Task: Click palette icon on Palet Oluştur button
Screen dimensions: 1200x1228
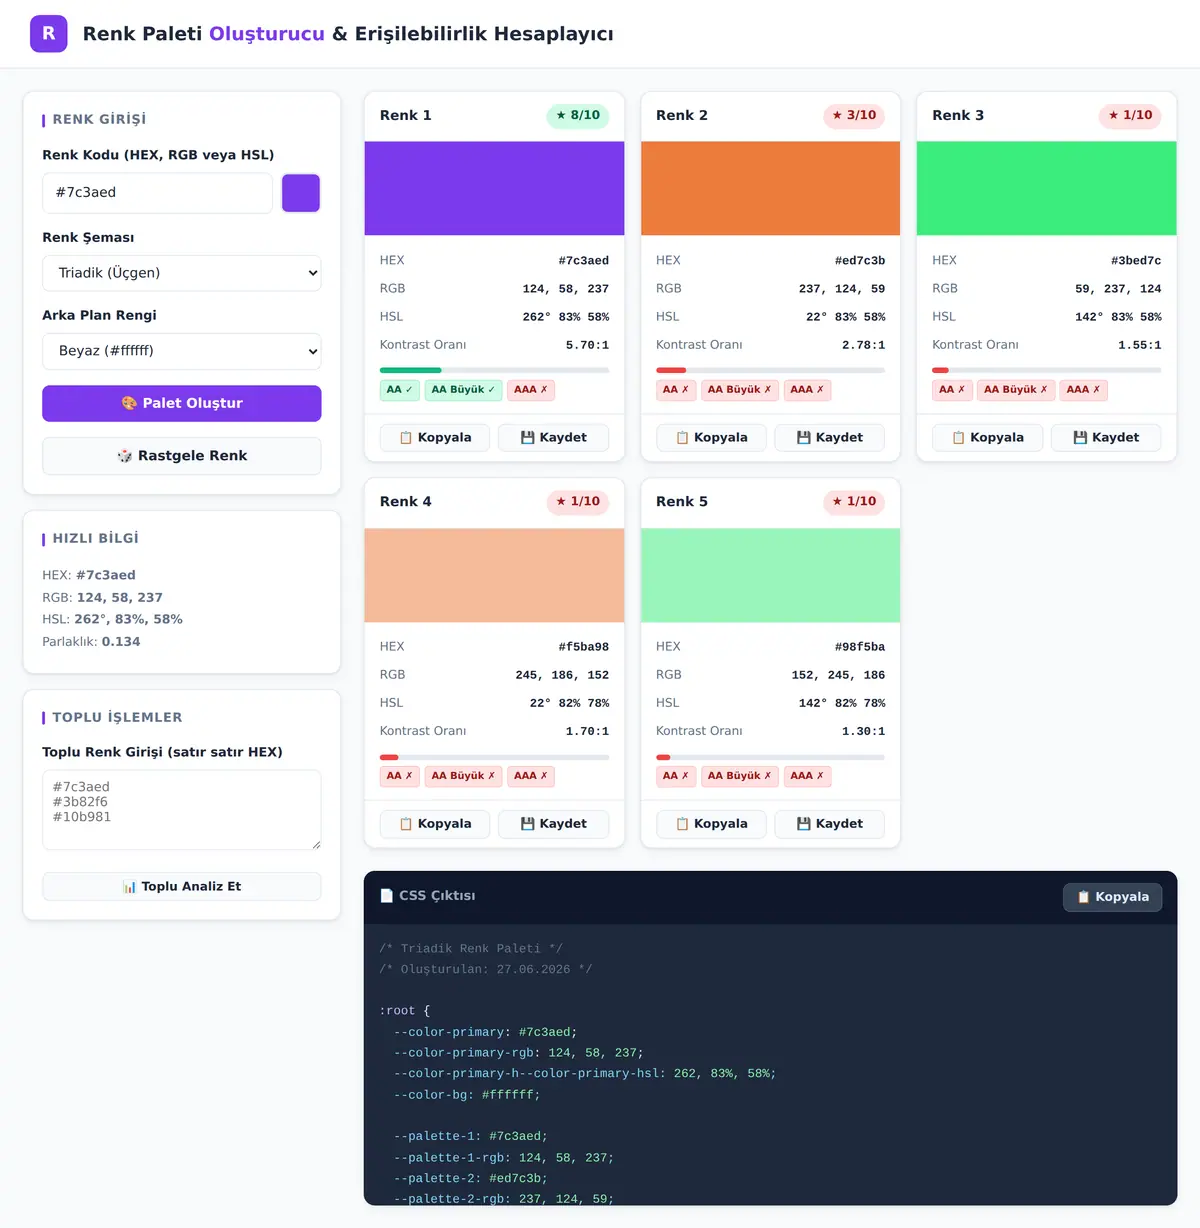Action: tap(129, 403)
